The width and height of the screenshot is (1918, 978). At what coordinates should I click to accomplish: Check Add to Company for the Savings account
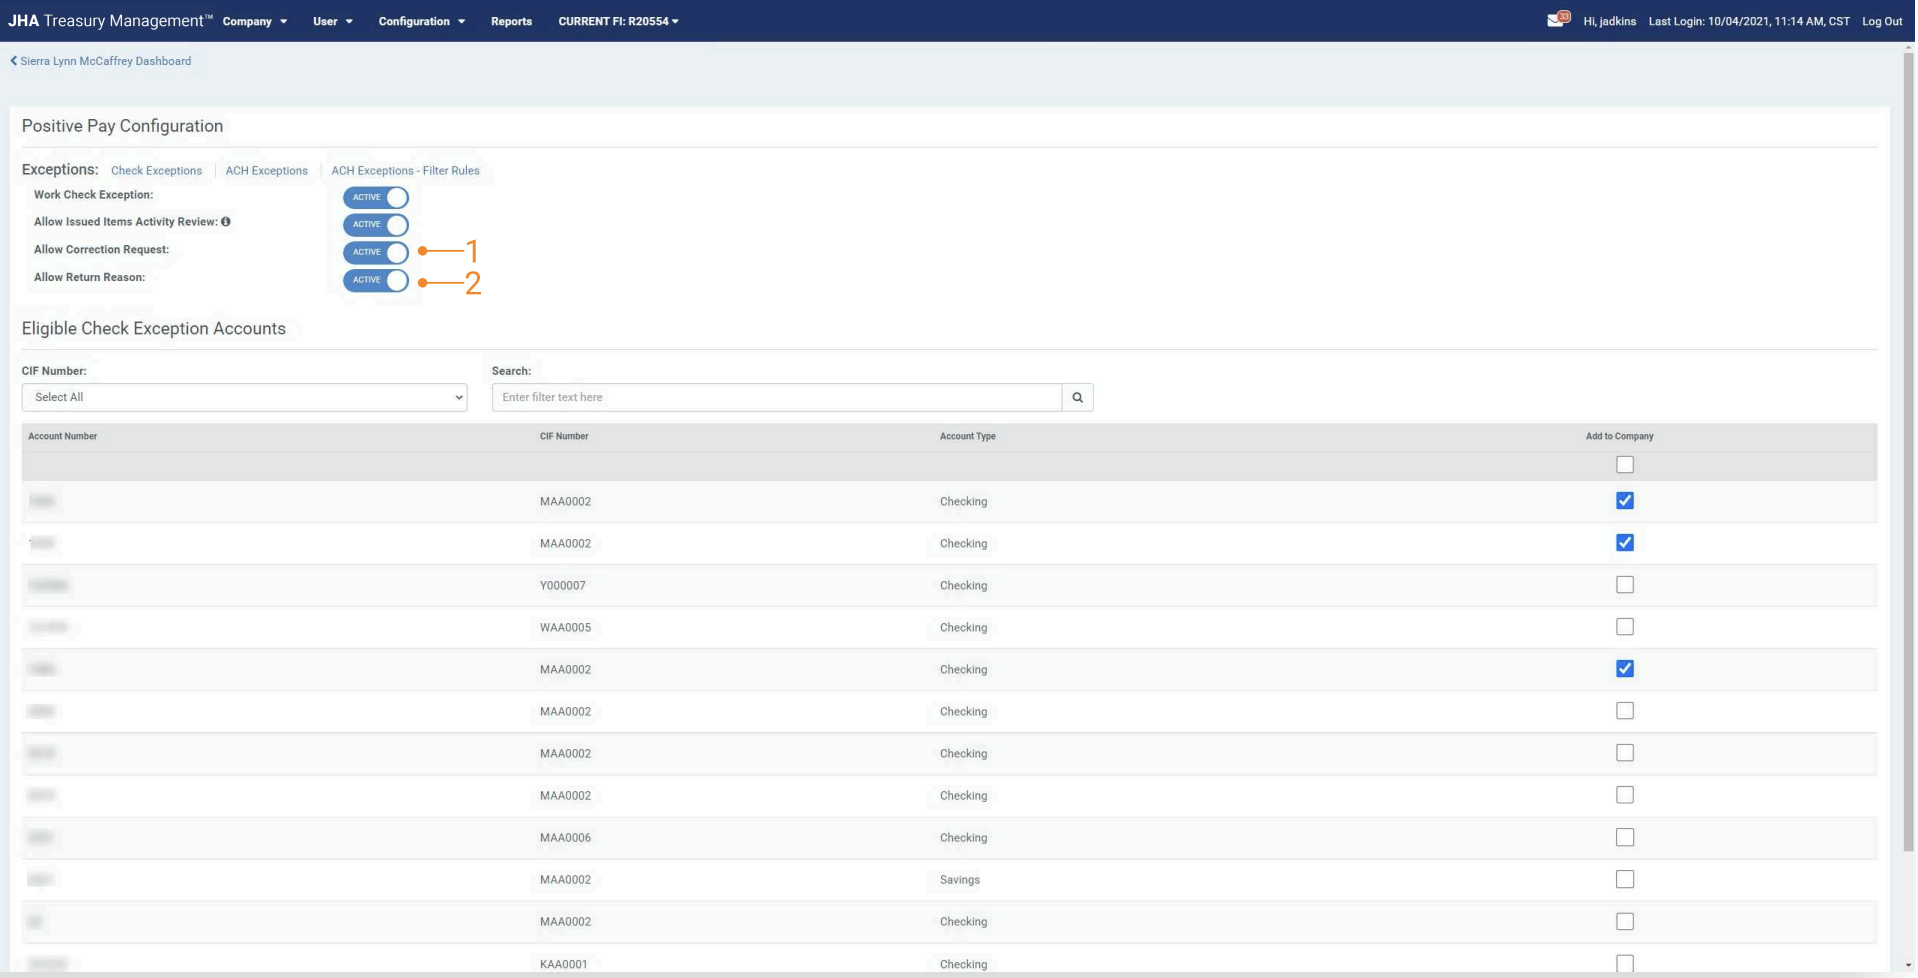[1624, 880]
